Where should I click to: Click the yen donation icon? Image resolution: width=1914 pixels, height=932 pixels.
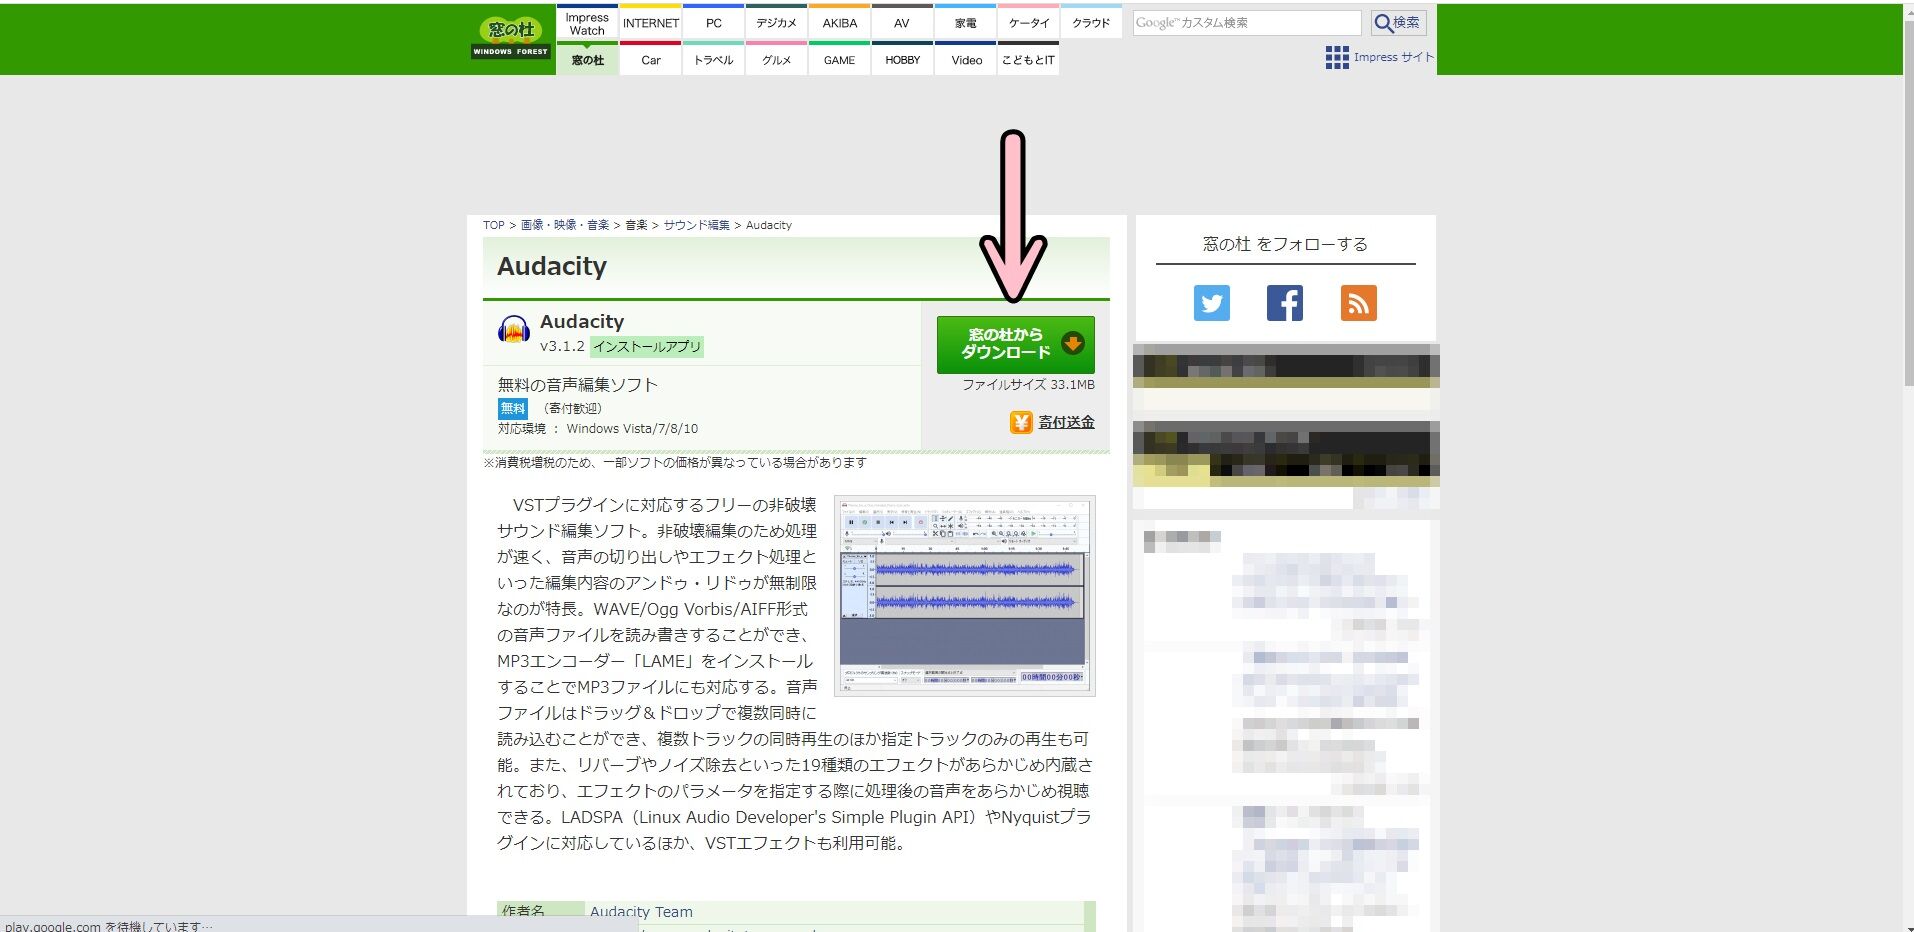click(1020, 423)
